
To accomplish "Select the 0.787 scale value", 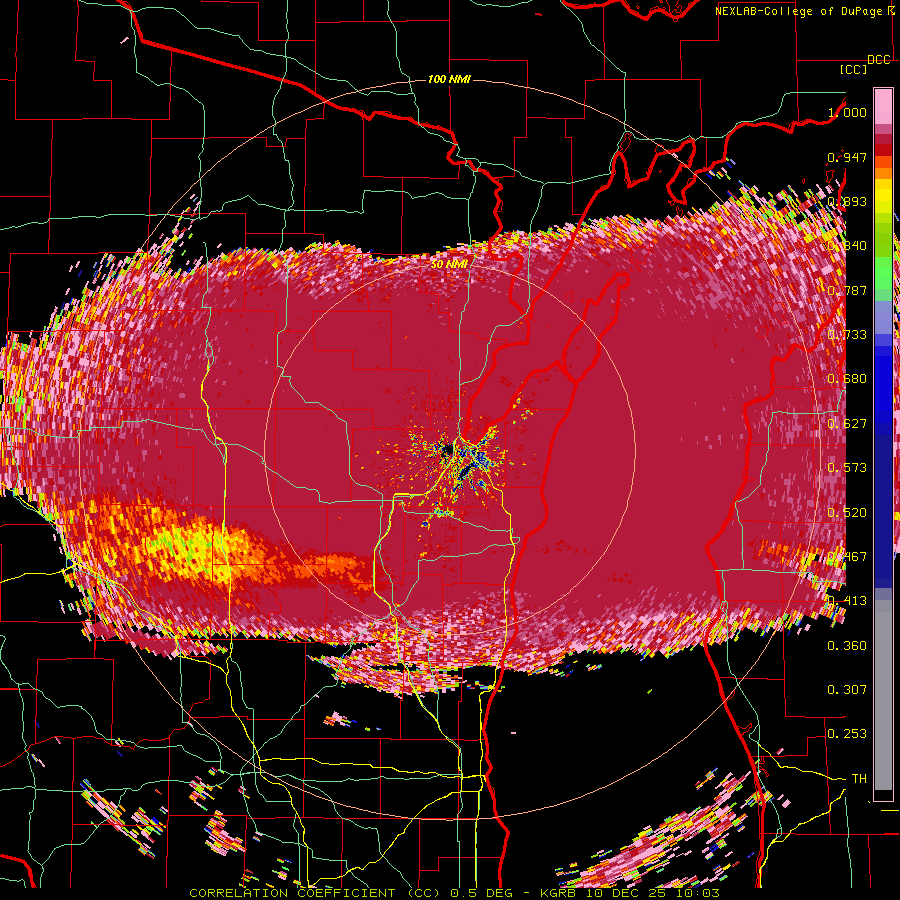I will coord(847,290).
